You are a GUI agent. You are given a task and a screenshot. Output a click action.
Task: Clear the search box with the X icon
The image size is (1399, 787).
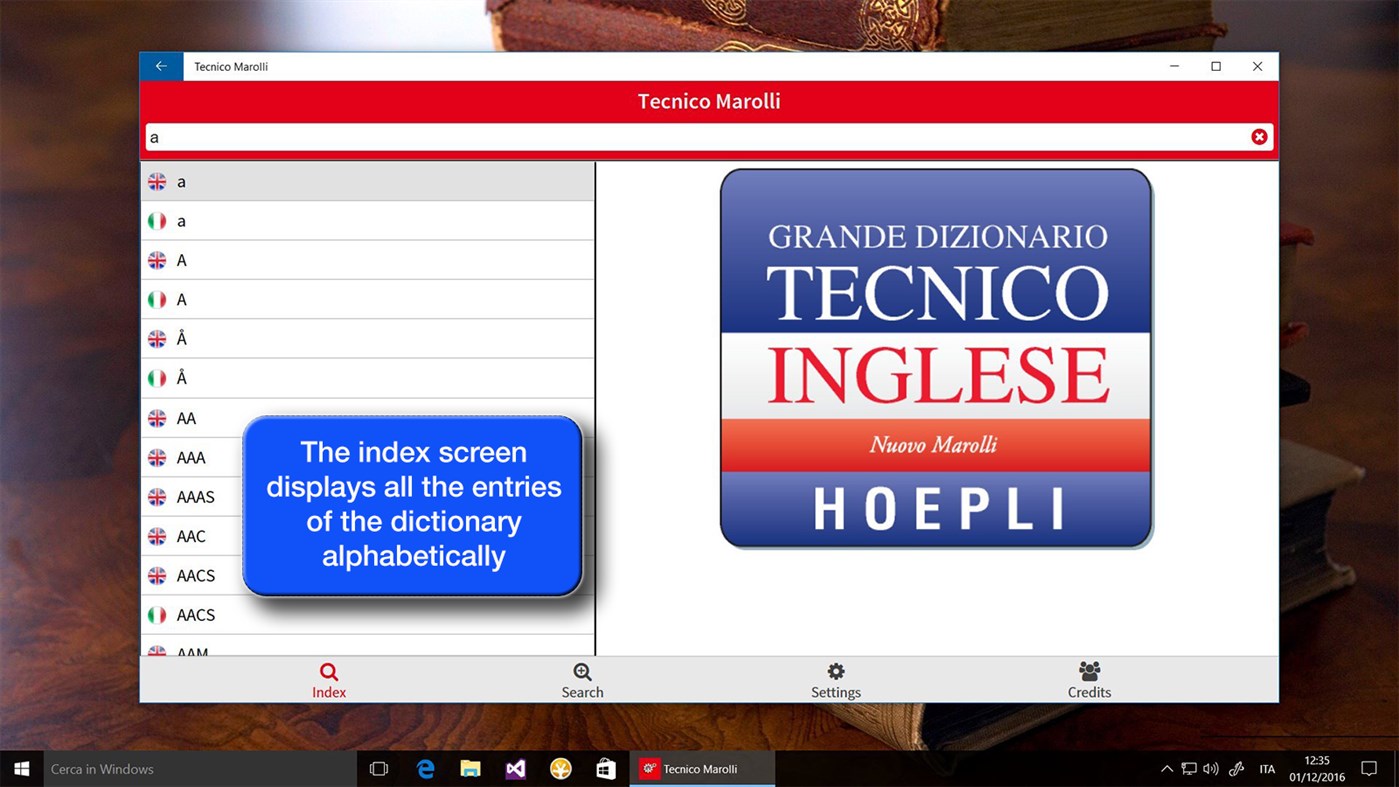[x=1259, y=136]
